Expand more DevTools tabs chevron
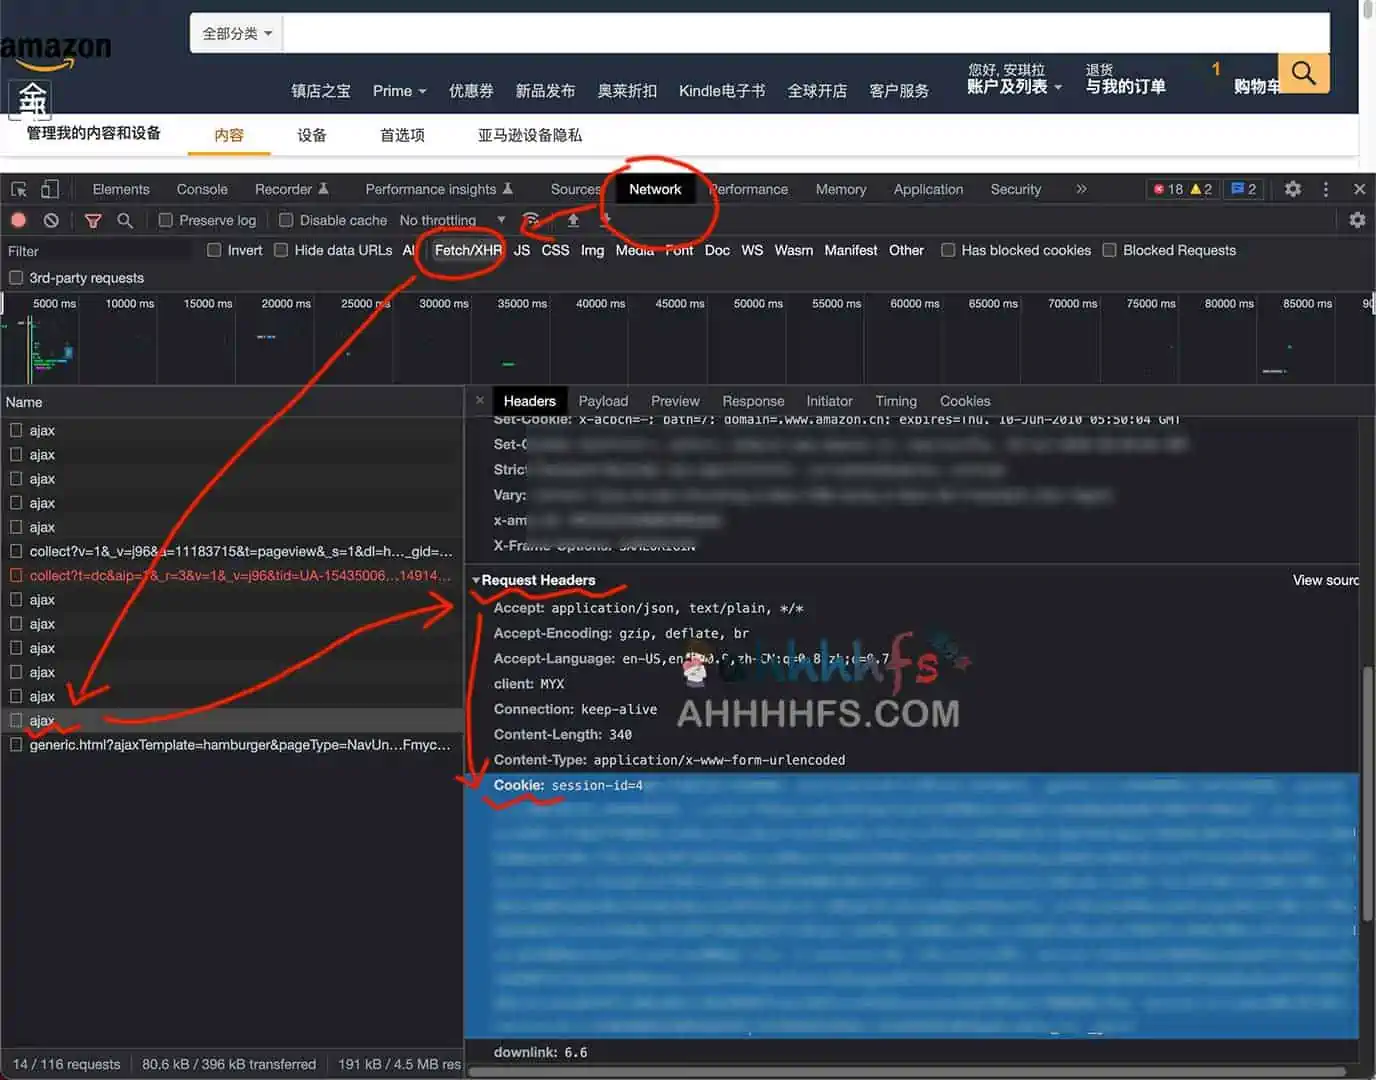This screenshot has height=1080, width=1376. (x=1081, y=189)
